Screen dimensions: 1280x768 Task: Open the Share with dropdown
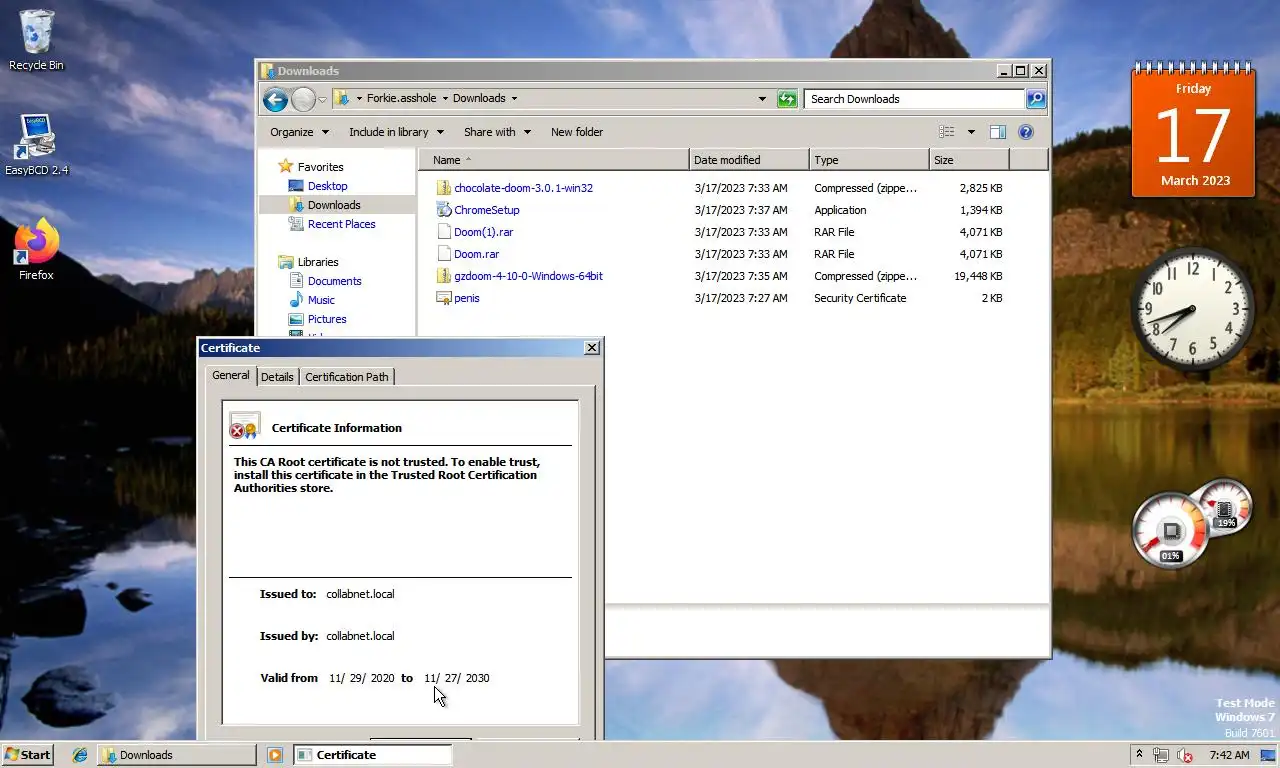pos(497,132)
